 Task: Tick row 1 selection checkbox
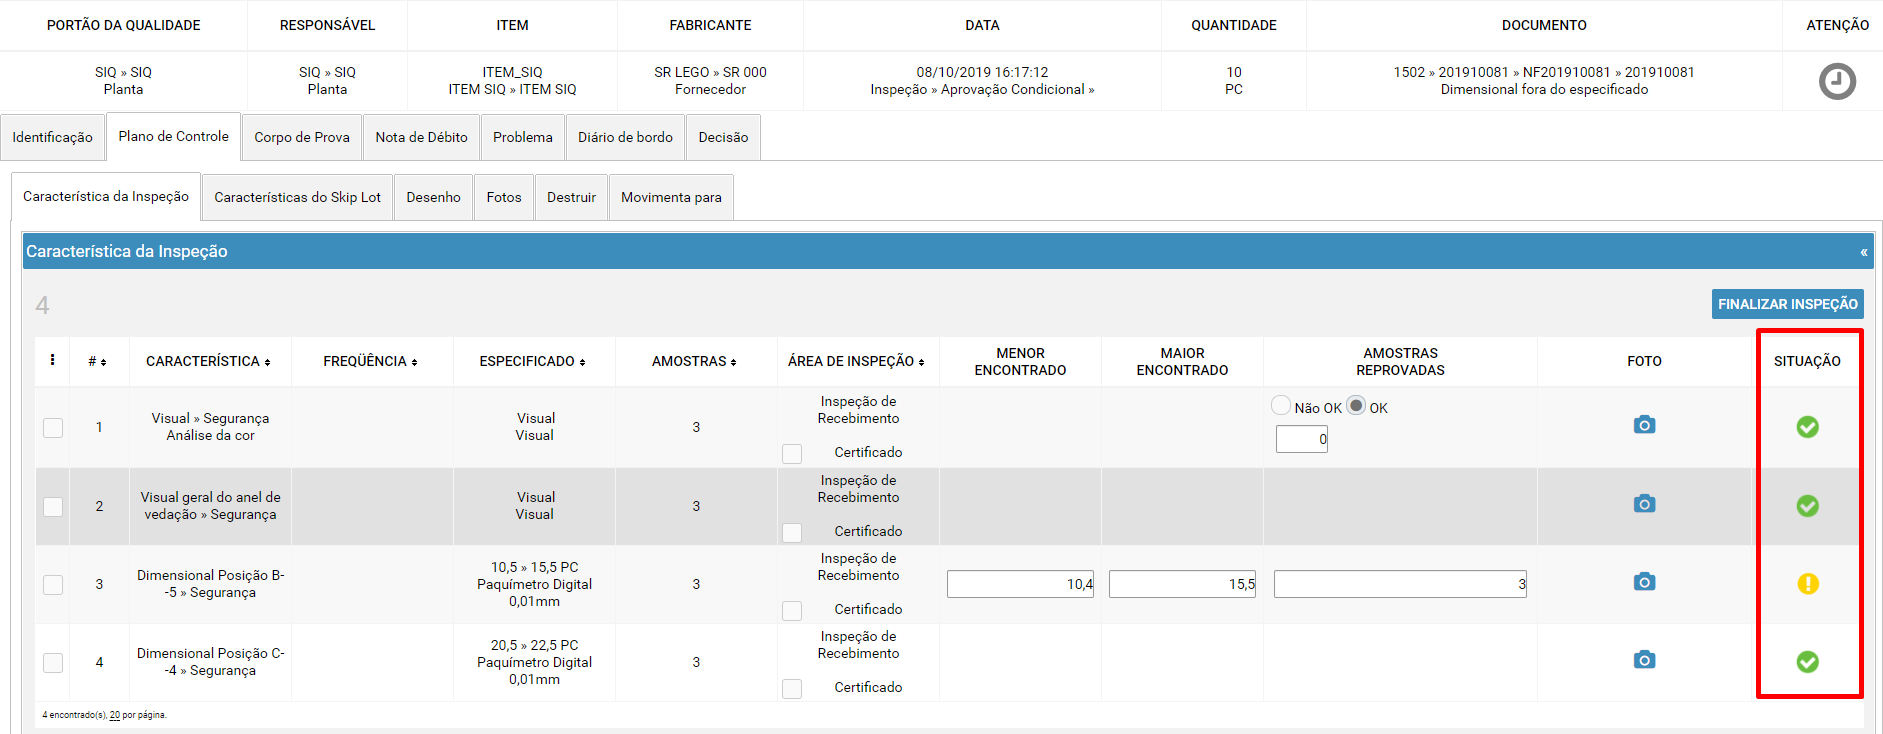[53, 428]
